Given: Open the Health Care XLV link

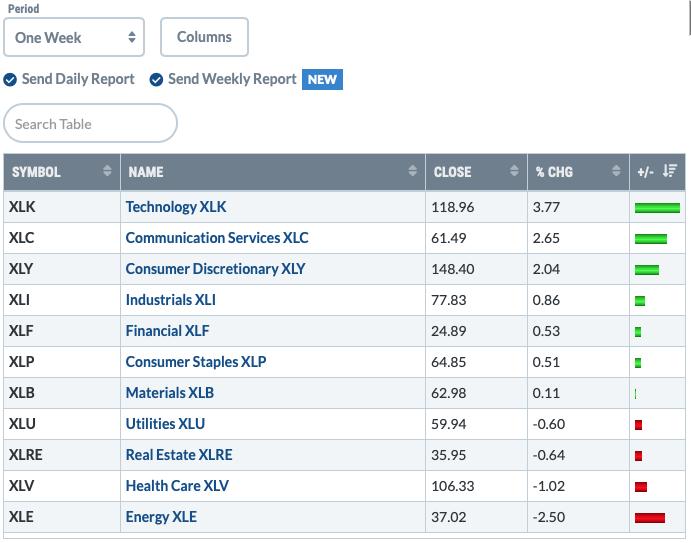Looking at the screenshot, I should 177,486.
